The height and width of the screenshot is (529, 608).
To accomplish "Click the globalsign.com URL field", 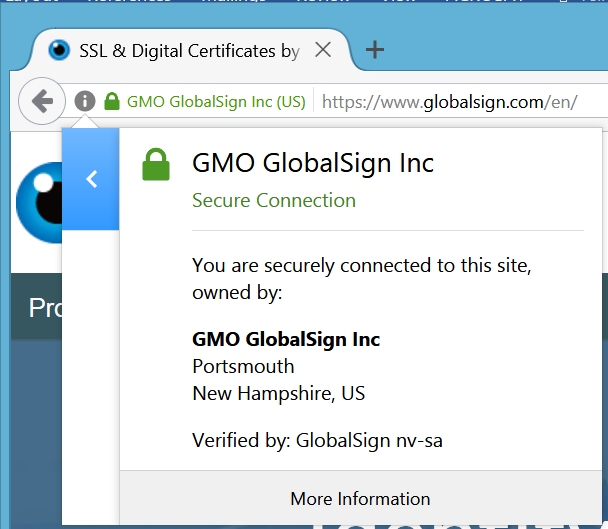I will 449,101.
